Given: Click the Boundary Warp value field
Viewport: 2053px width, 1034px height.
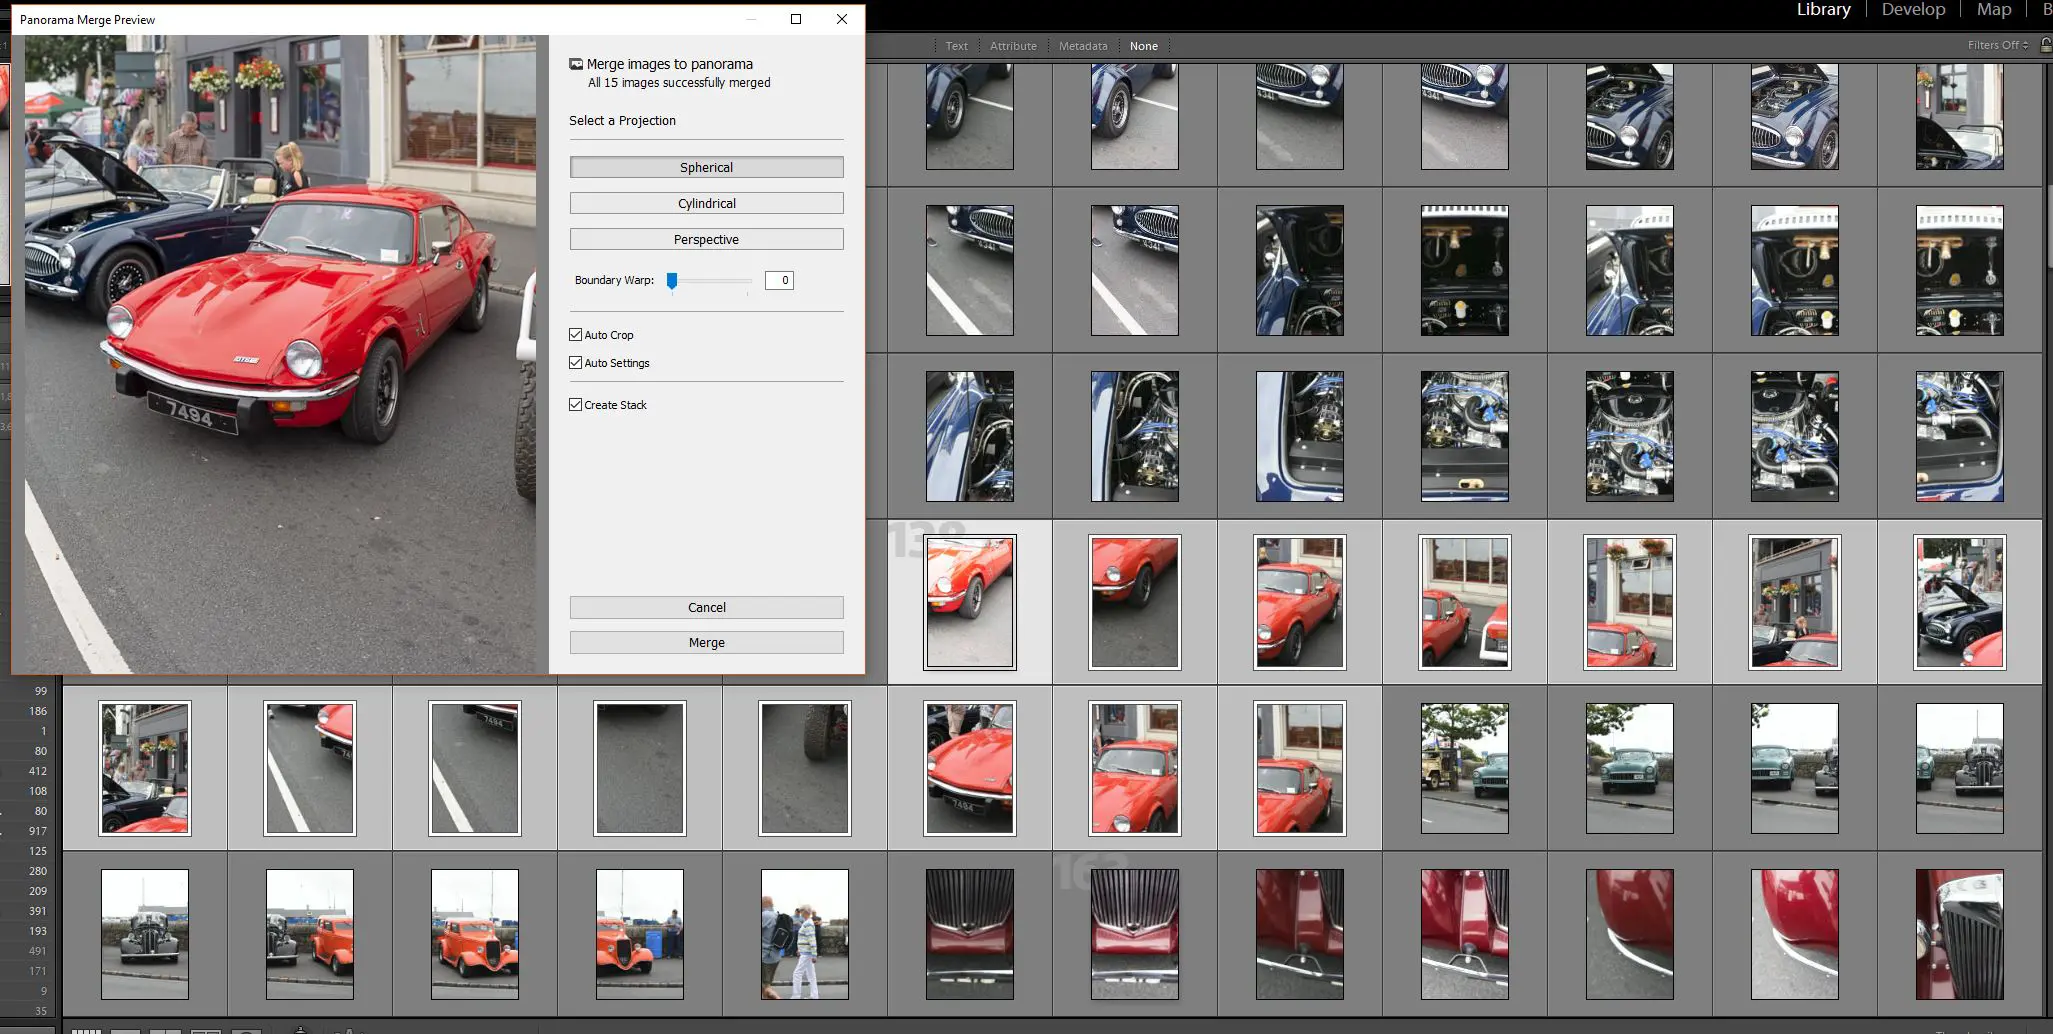Looking at the screenshot, I should tap(779, 280).
